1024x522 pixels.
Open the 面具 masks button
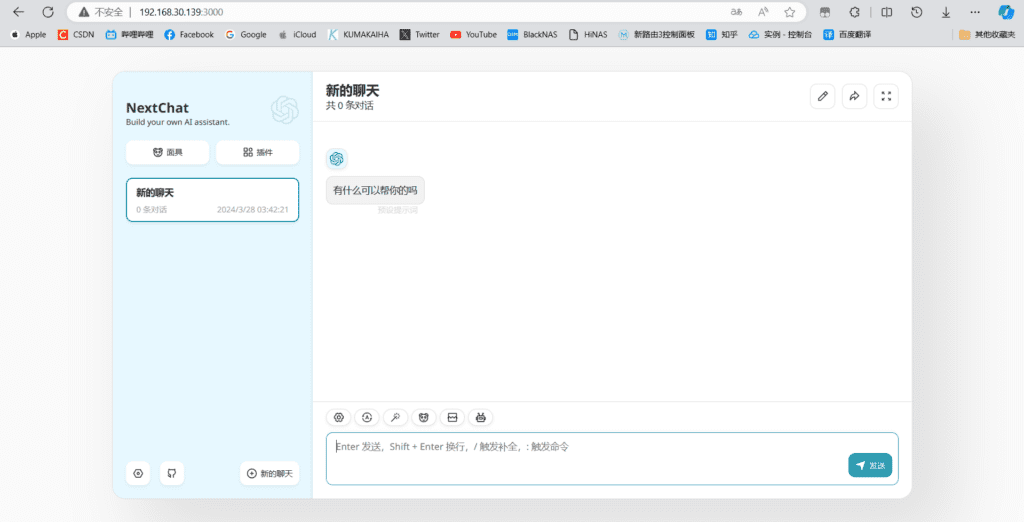(x=168, y=152)
